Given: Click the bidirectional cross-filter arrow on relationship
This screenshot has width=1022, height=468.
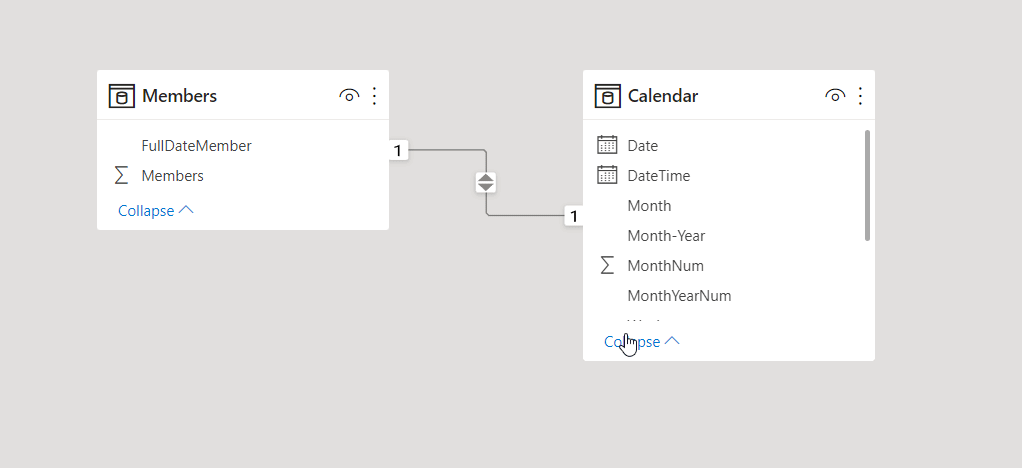Looking at the screenshot, I should pos(486,183).
